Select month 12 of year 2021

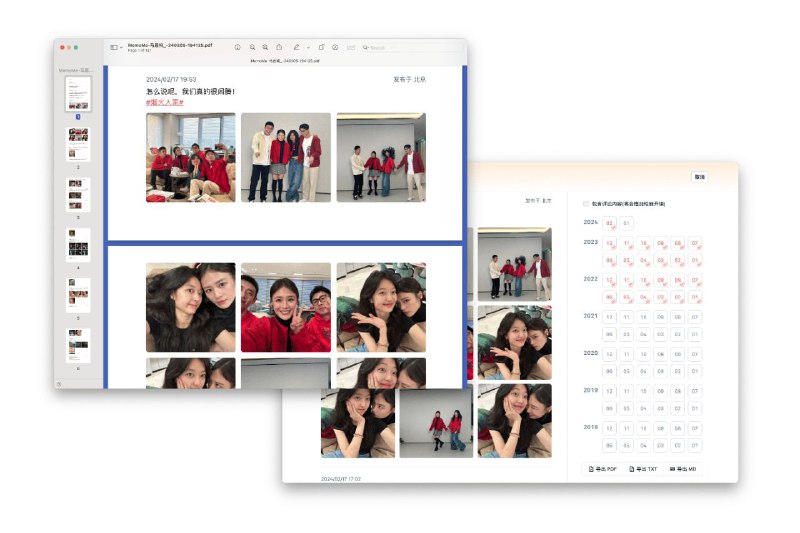(609, 317)
